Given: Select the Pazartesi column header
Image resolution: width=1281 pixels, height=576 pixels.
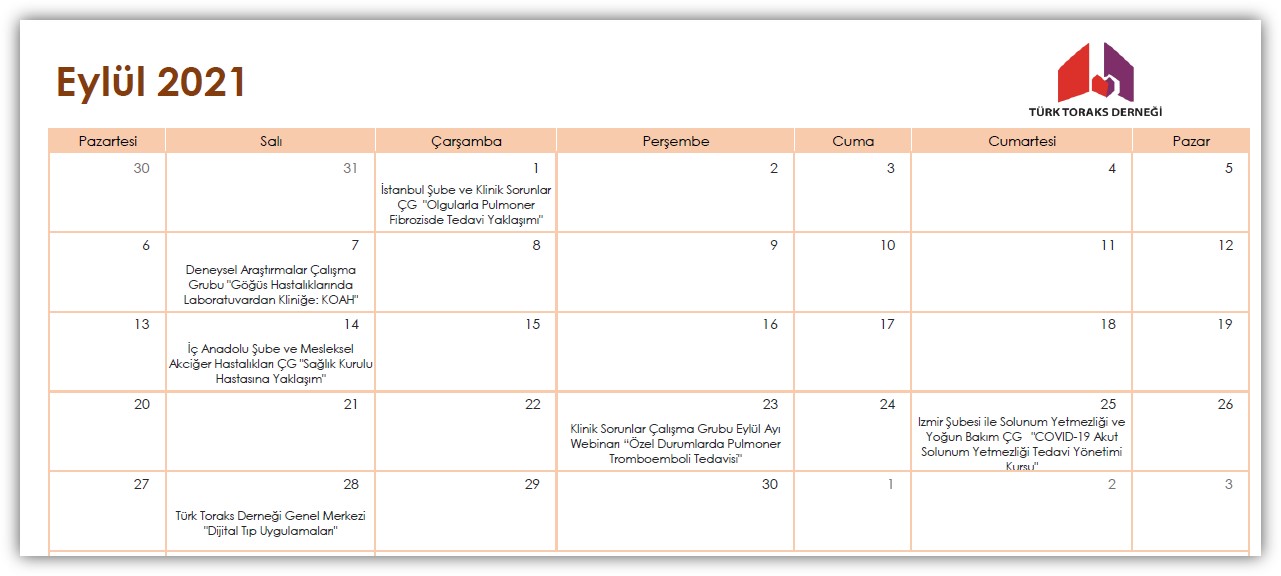Looking at the screenshot, I should point(107,141).
